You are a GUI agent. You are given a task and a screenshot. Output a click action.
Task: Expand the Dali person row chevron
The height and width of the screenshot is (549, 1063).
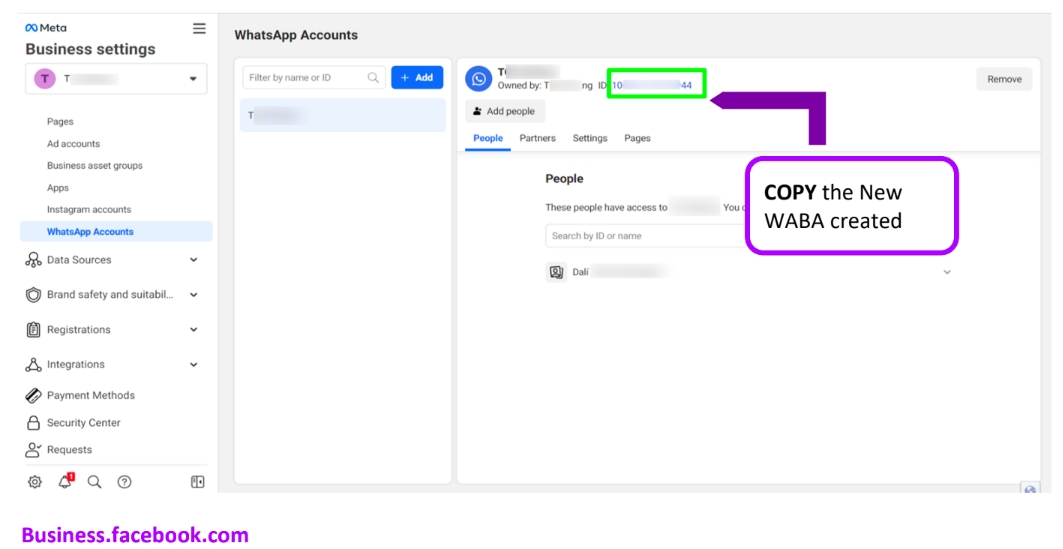click(947, 272)
